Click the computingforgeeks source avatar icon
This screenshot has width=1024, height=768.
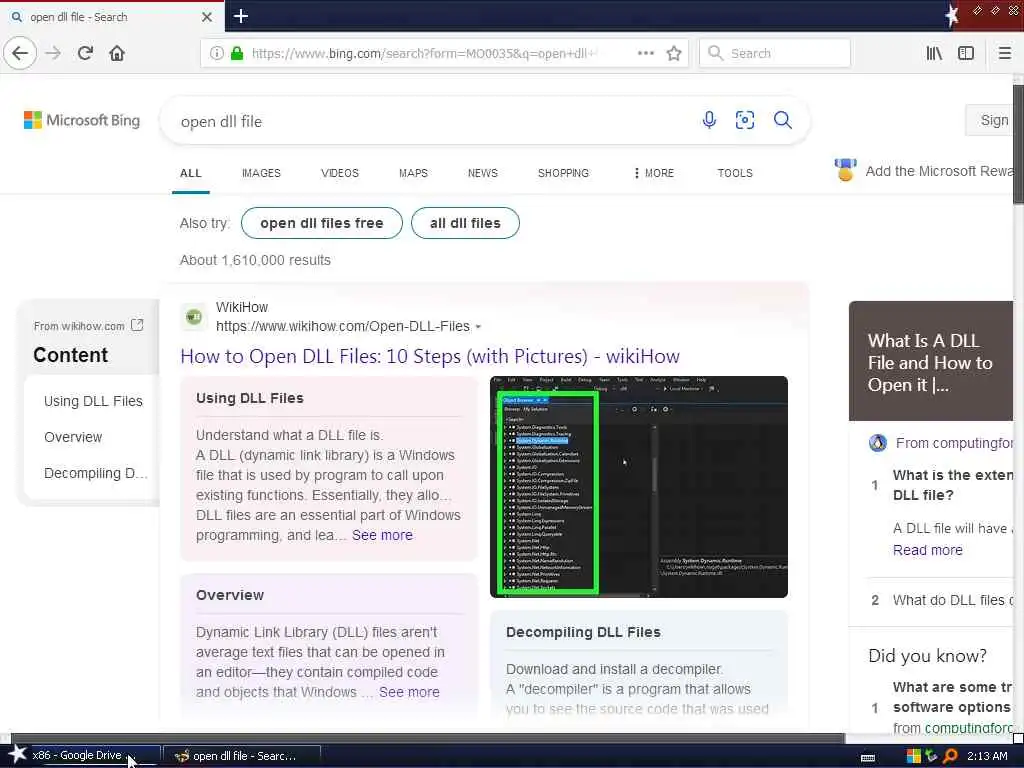point(878,443)
